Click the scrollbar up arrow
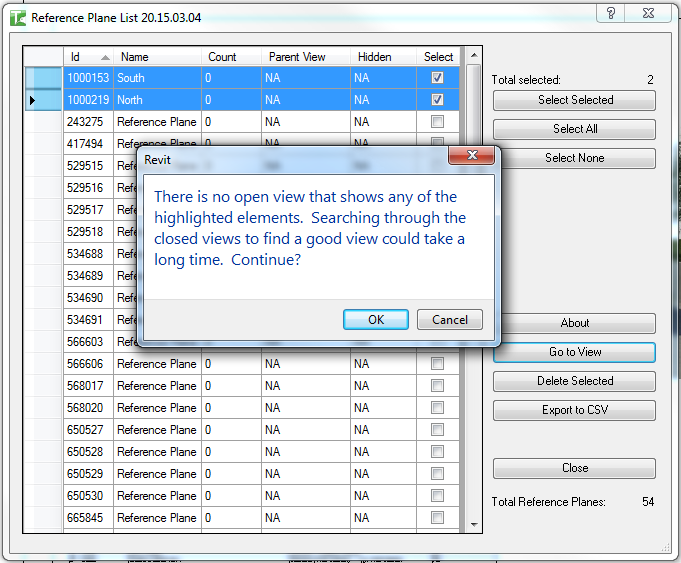 click(474, 55)
